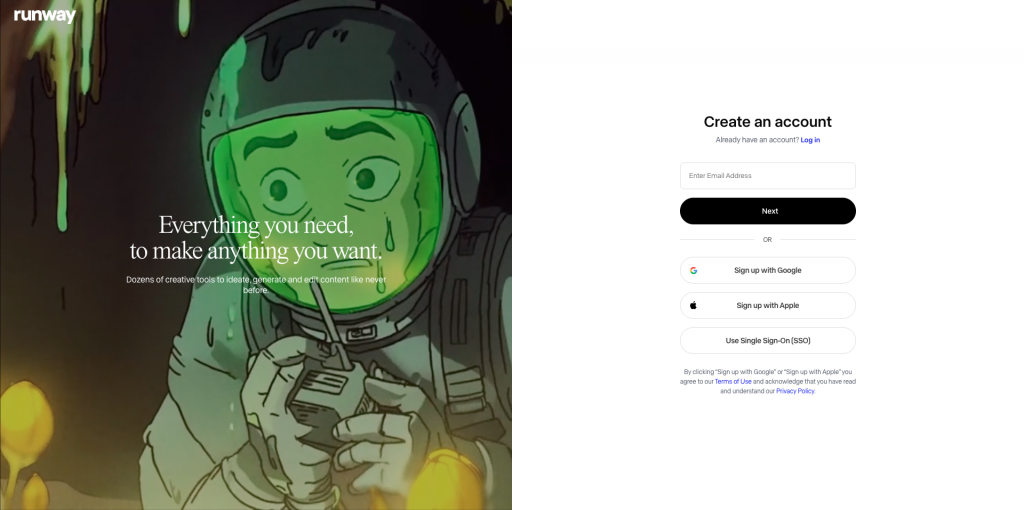Viewport: 1024px width, 510px height.
Task: Click the Dozens of creative tools subtitle
Action: click(256, 285)
